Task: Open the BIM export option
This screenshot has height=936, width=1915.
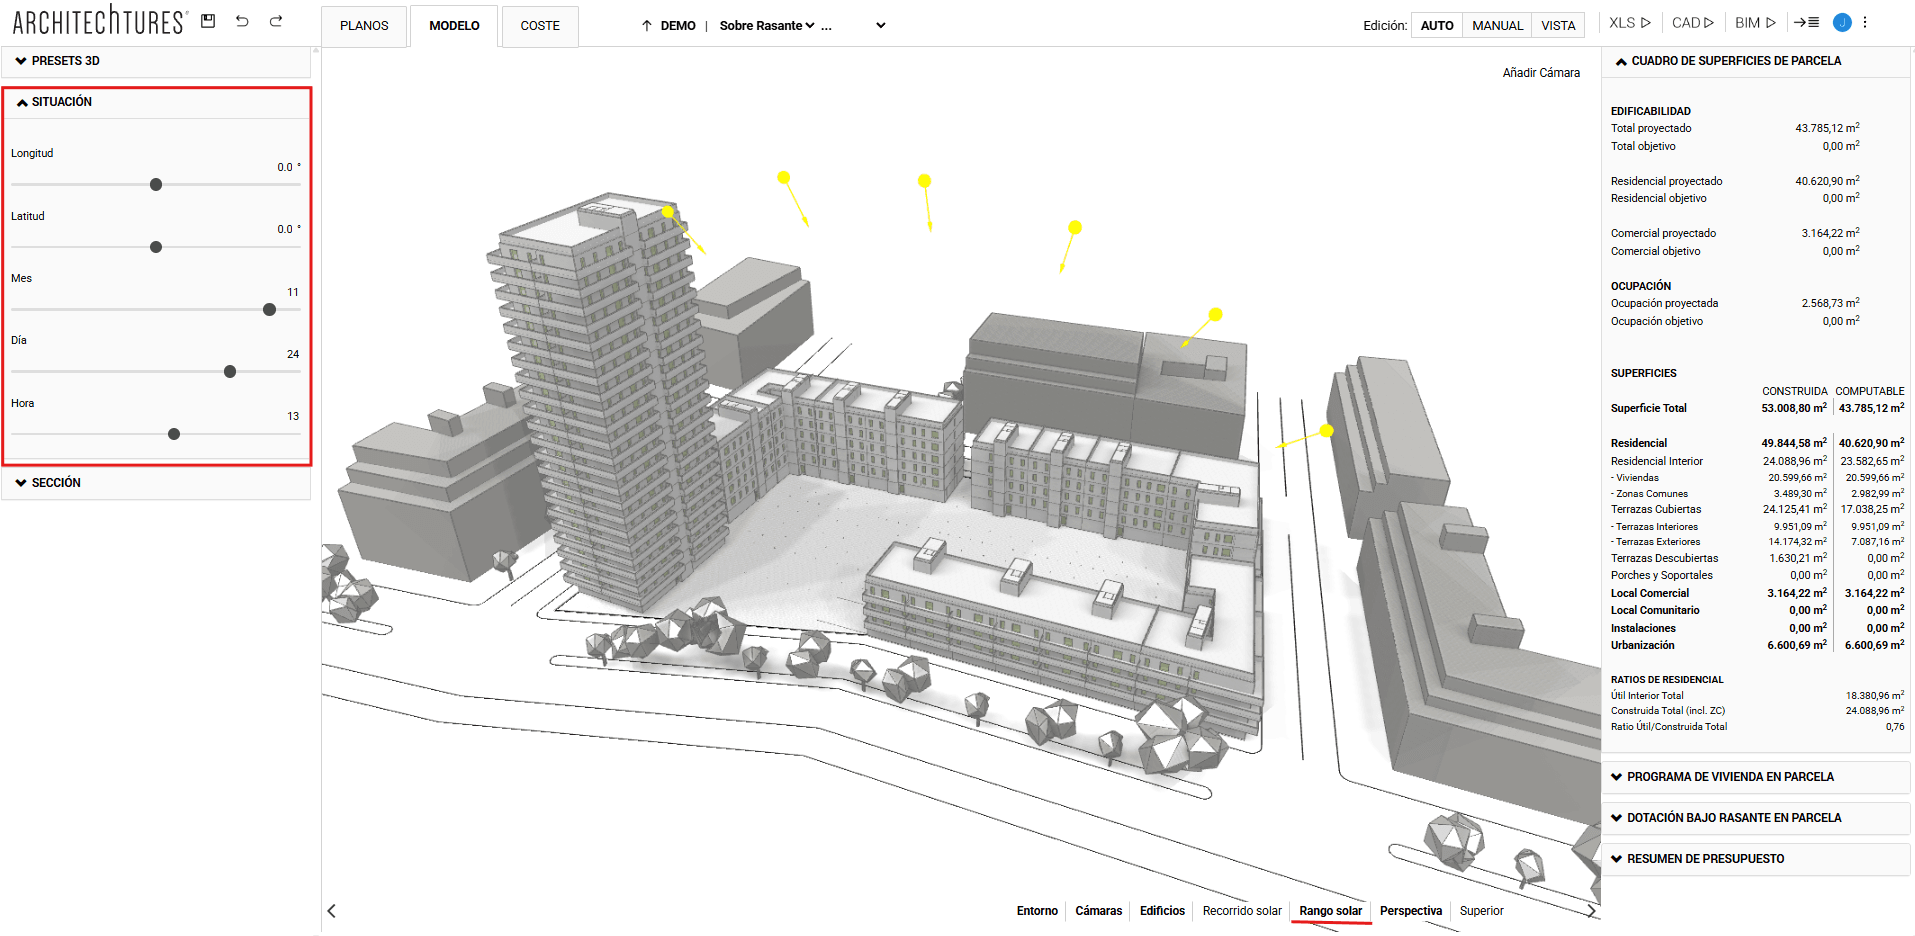Action: coord(1755,21)
